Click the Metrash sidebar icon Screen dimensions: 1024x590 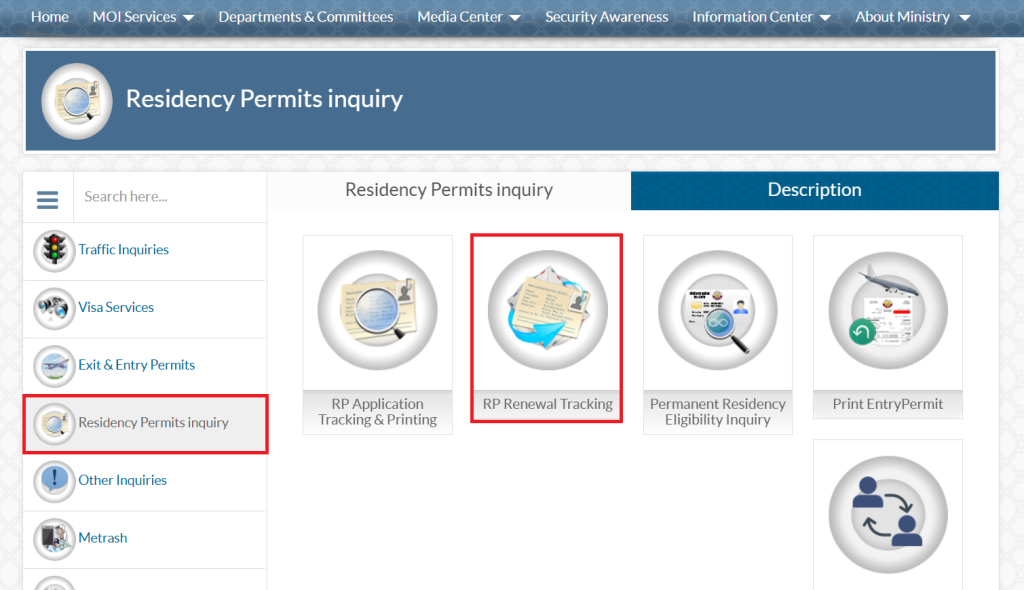(x=54, y=539)
